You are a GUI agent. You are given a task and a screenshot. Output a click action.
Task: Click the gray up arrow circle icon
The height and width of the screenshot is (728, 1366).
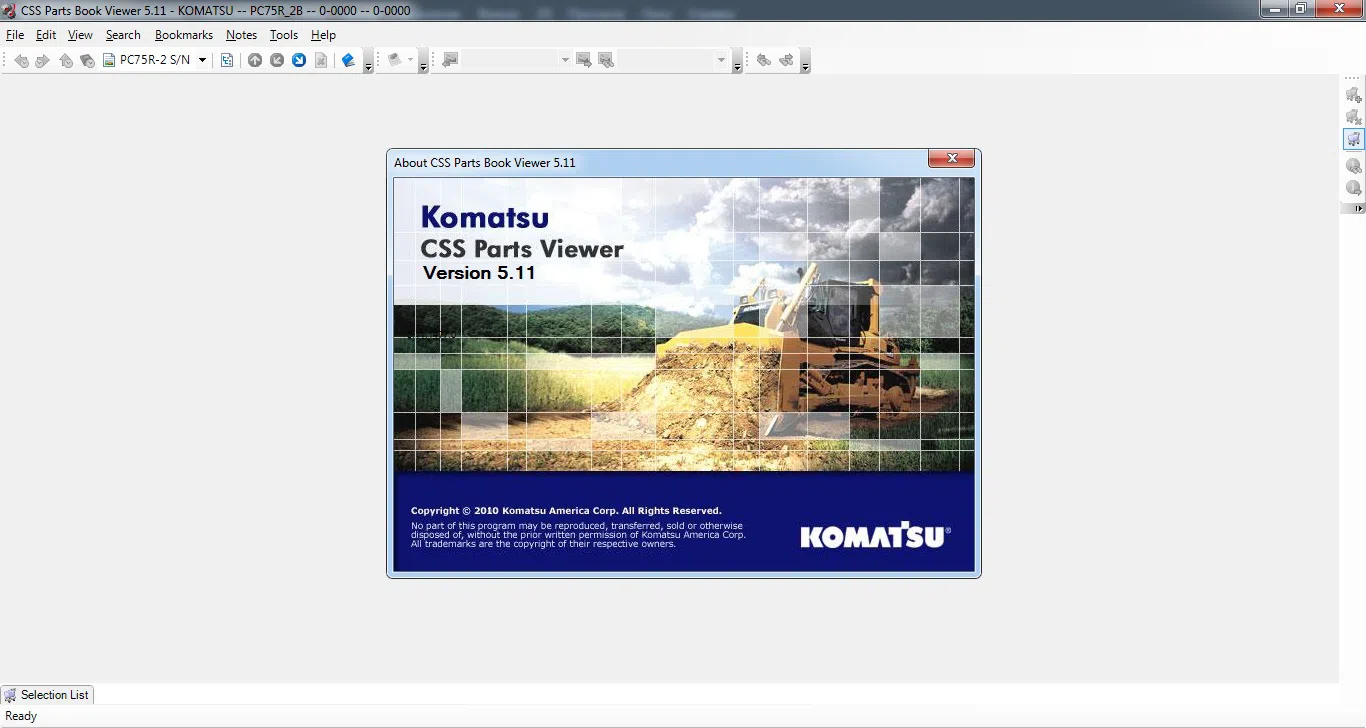pyautogui.click(x=255, y=60)
